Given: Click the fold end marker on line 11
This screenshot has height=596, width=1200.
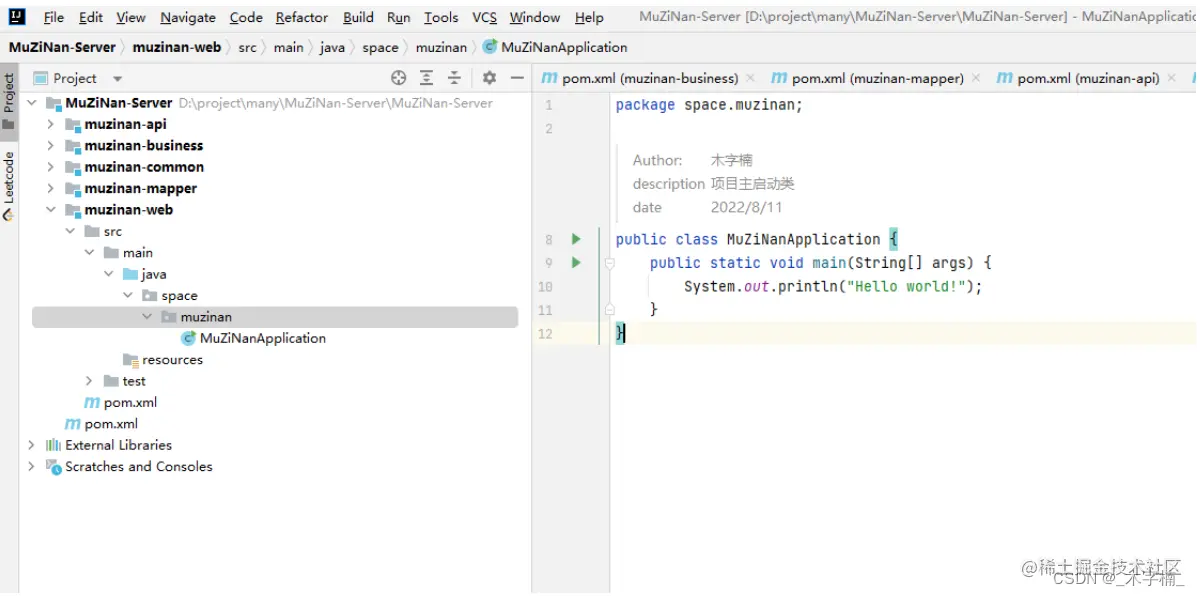Looking at the screenshot, I should [609, 310].
